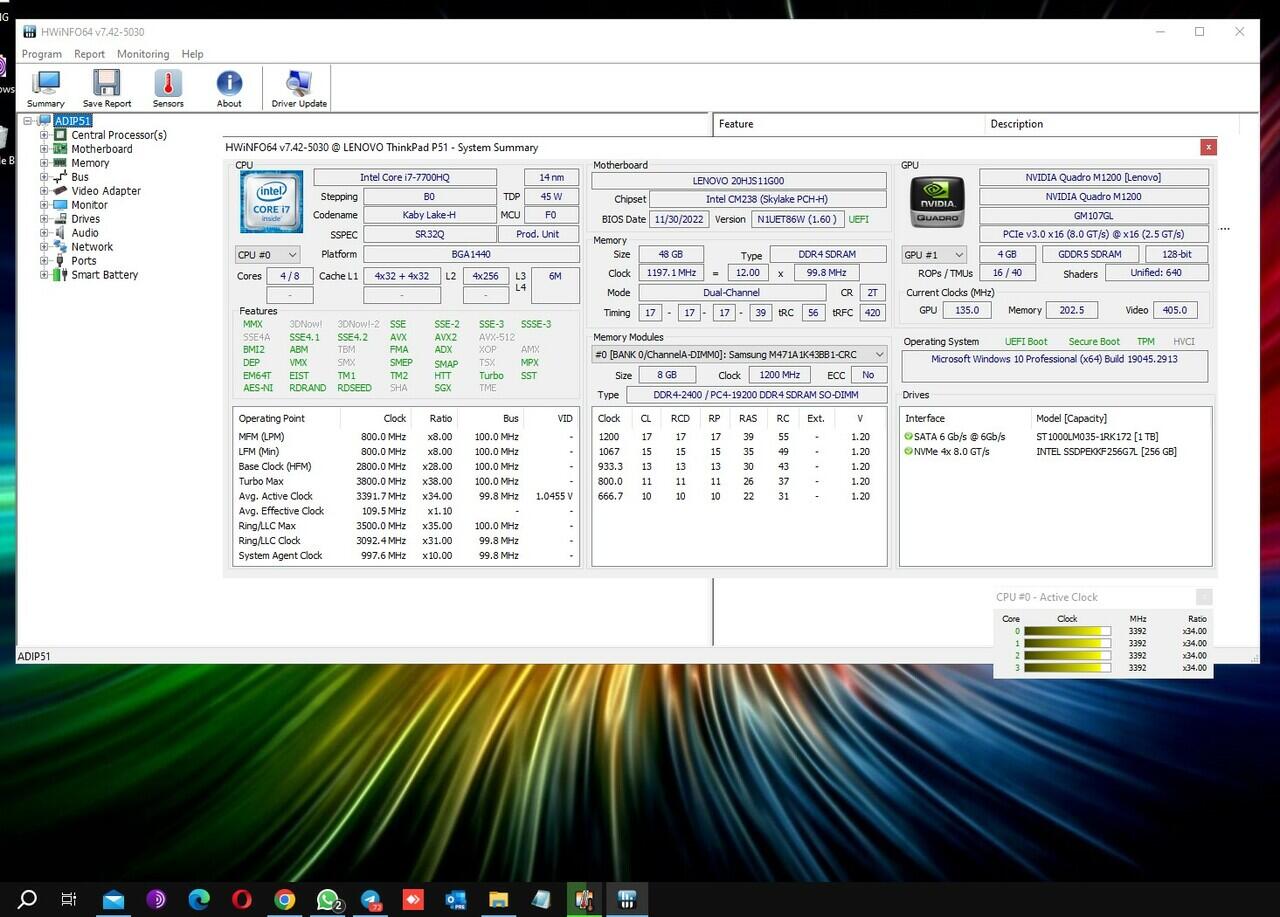Click the Intel CM238 chipset value
This screenshot has height=917, width=1280.
(768, 200)
